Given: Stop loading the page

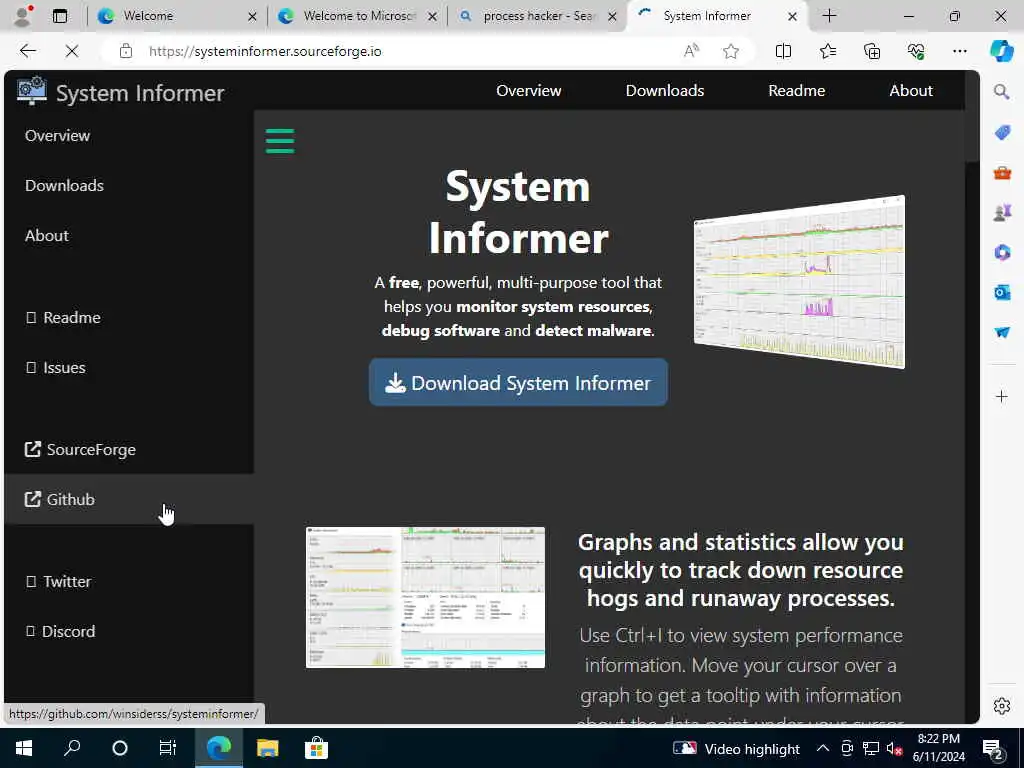Looking at the screenshot, I should pos(72,51).
